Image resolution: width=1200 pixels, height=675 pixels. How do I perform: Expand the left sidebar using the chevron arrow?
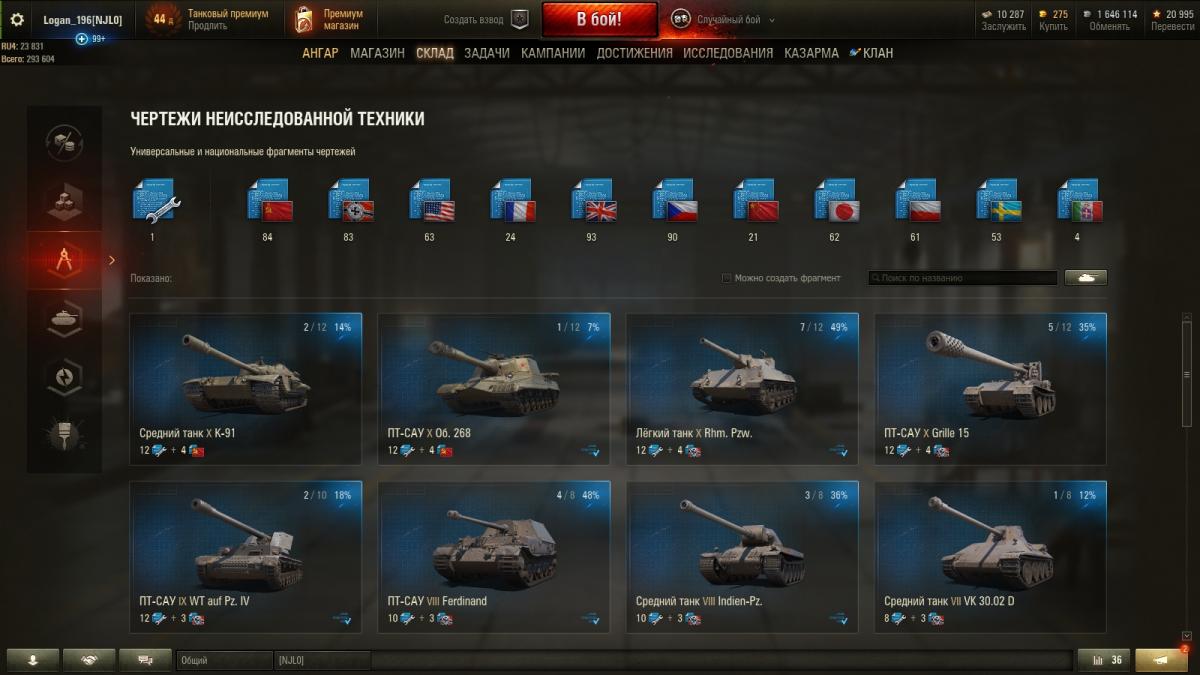tap(112, 260)
